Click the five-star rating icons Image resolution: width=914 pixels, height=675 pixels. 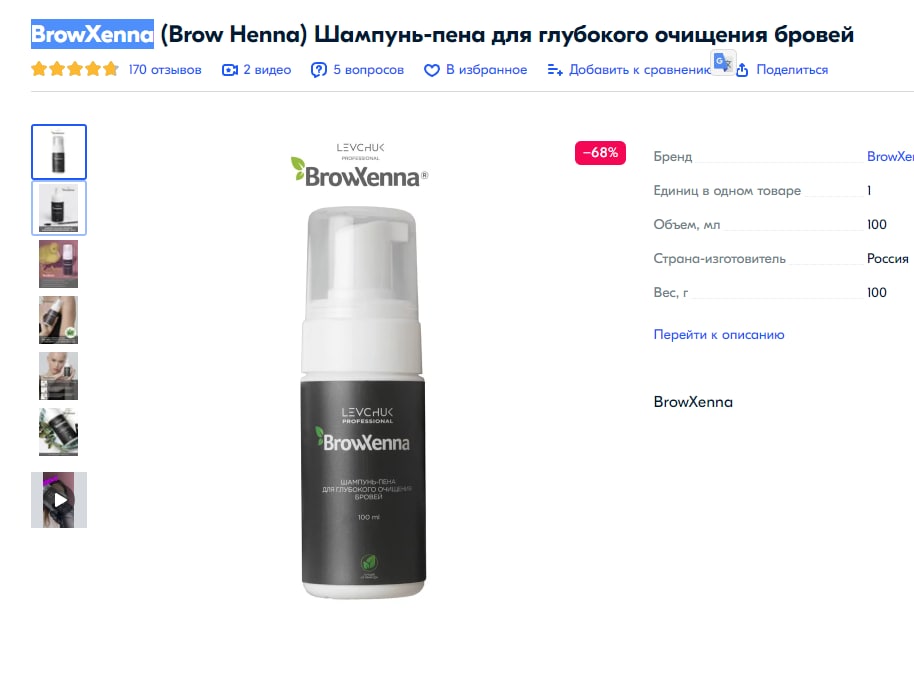click(75, 69)
